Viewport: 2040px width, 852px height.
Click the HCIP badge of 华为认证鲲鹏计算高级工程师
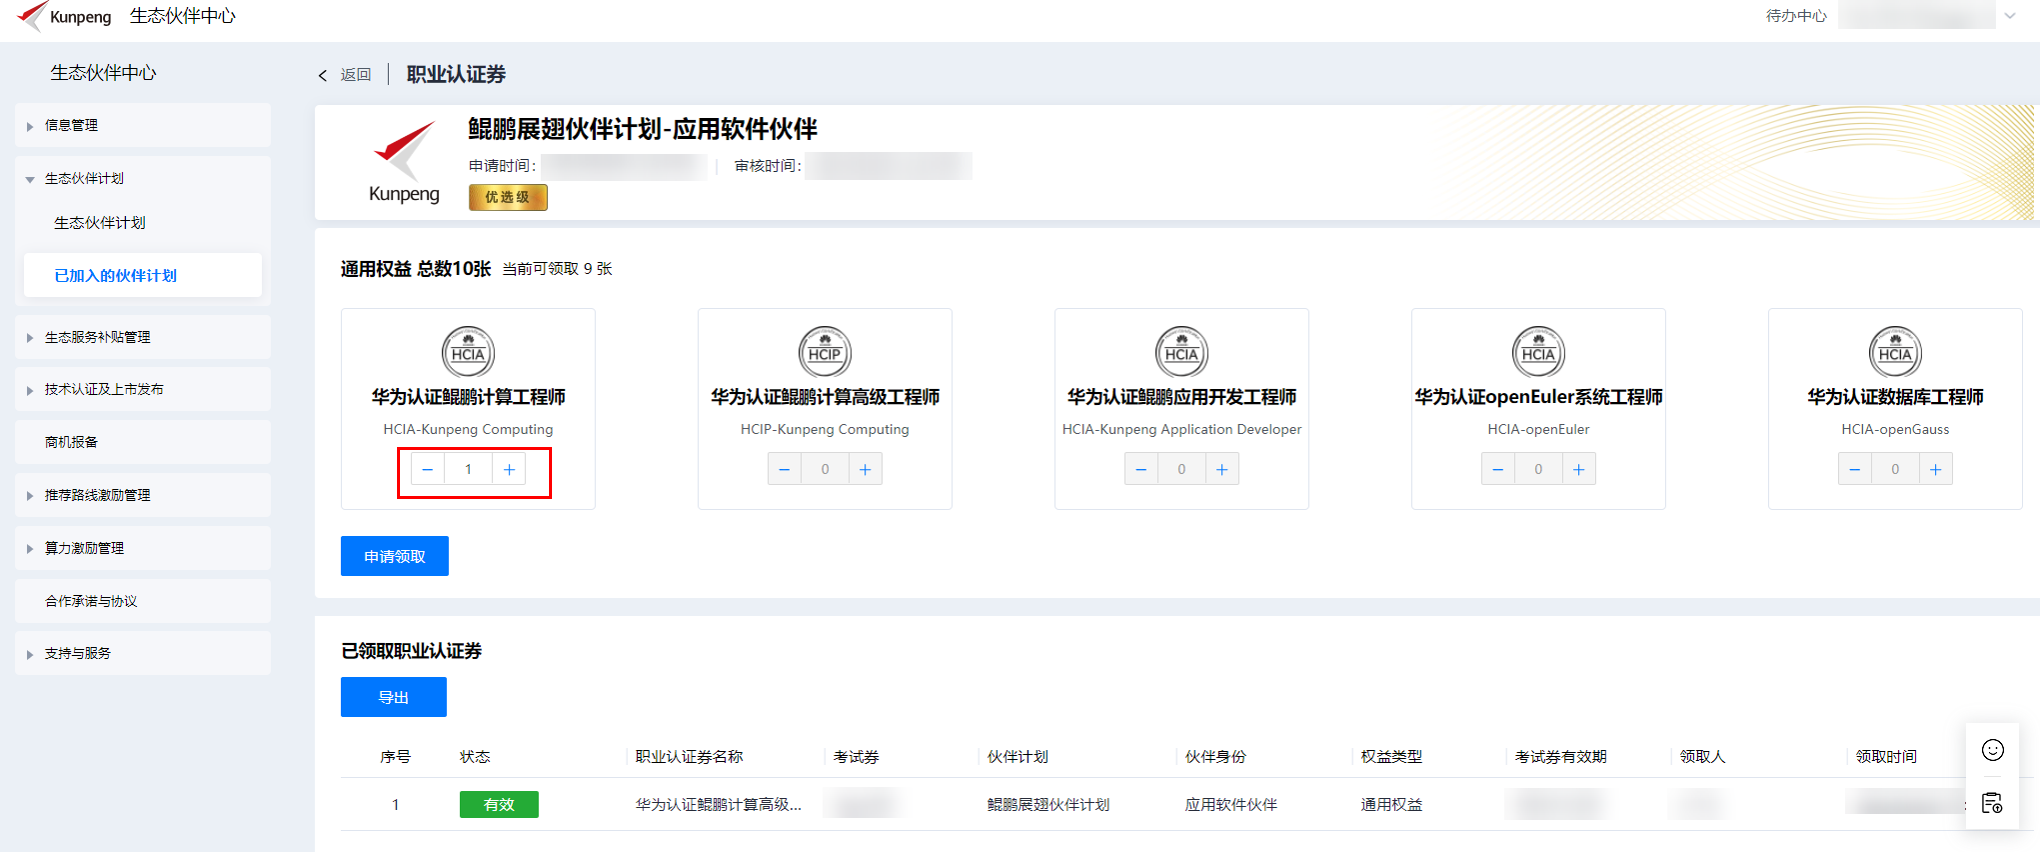825,352
